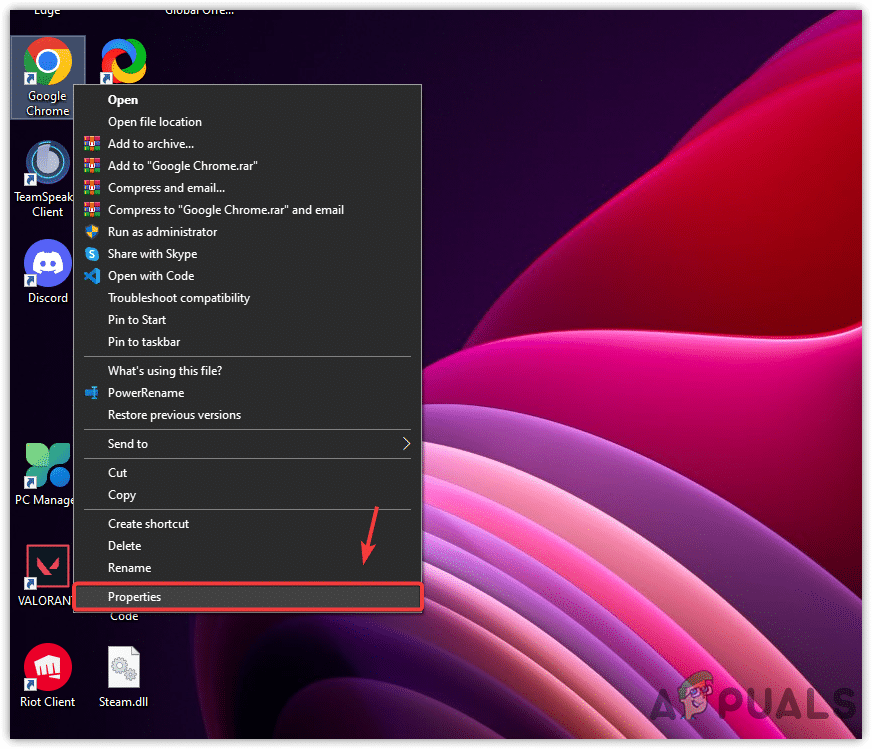Click the WinRAR icon beside Add to archive

[92, 144]
